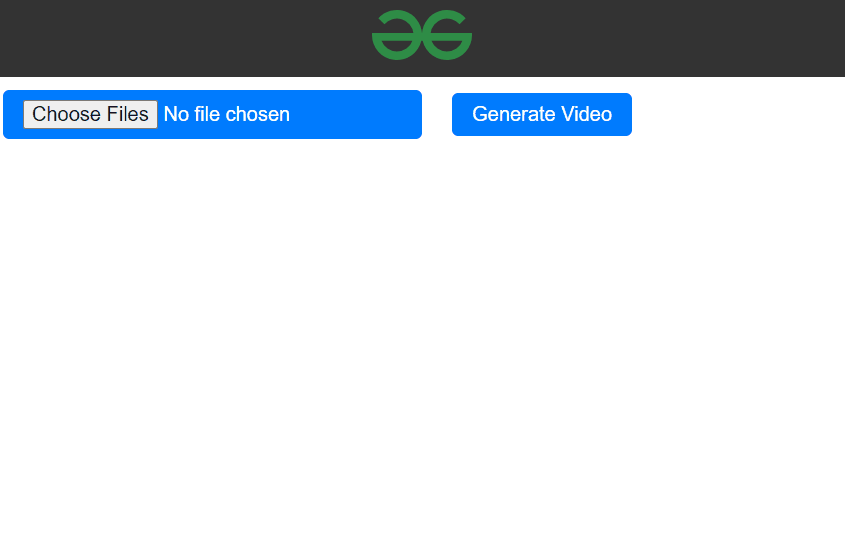Click the dark header bar left of logo

[x=185, y=38]
